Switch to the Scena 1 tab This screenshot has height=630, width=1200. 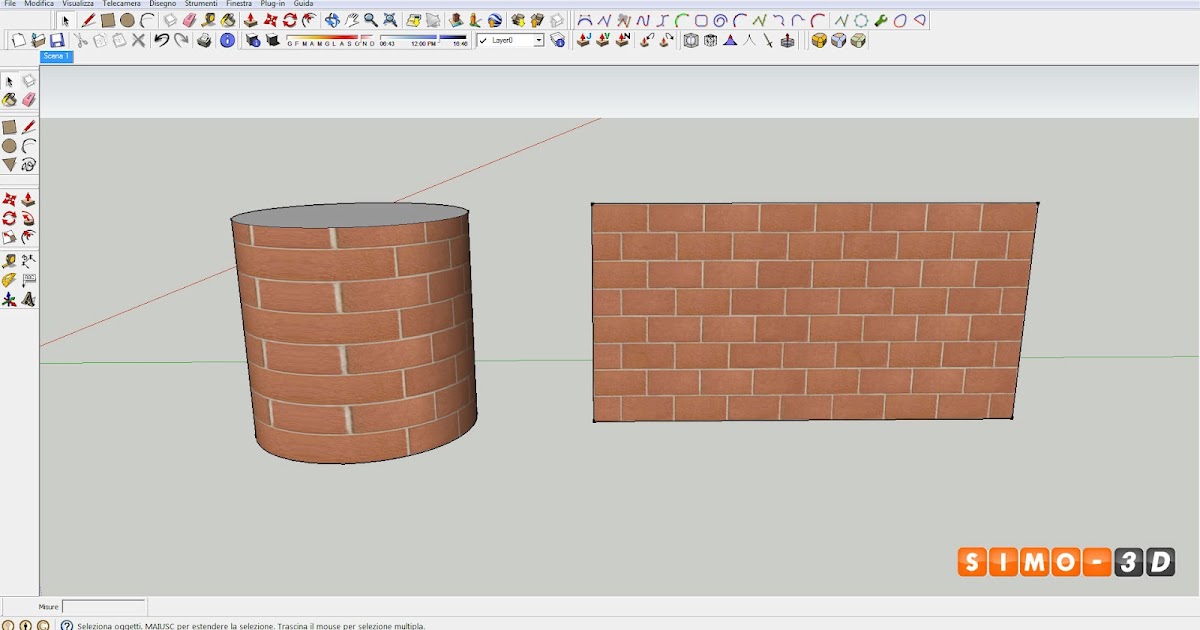tap(56, 57)
